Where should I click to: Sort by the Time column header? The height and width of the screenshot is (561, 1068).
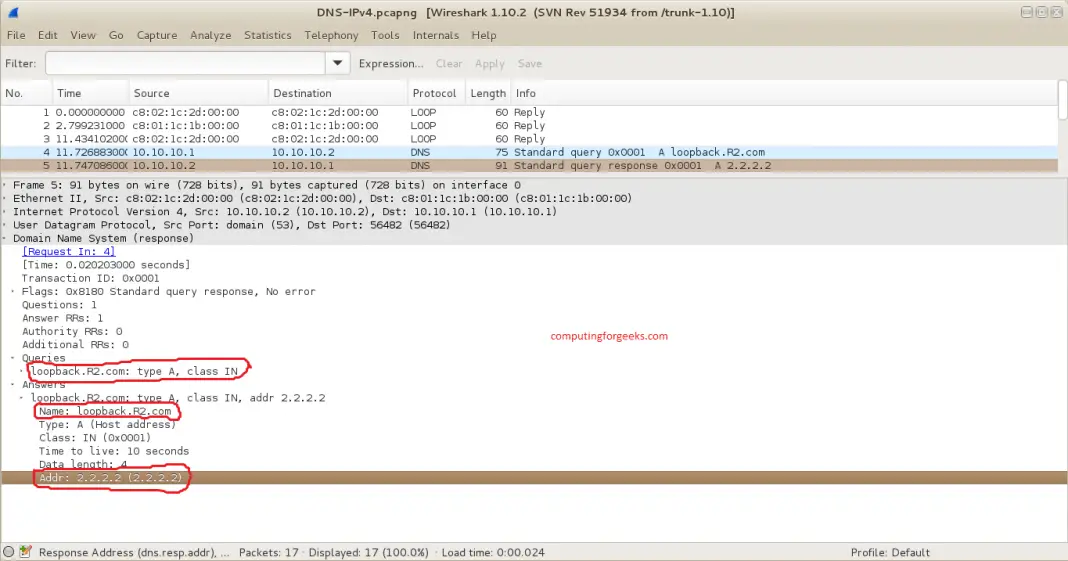point(91,93)
